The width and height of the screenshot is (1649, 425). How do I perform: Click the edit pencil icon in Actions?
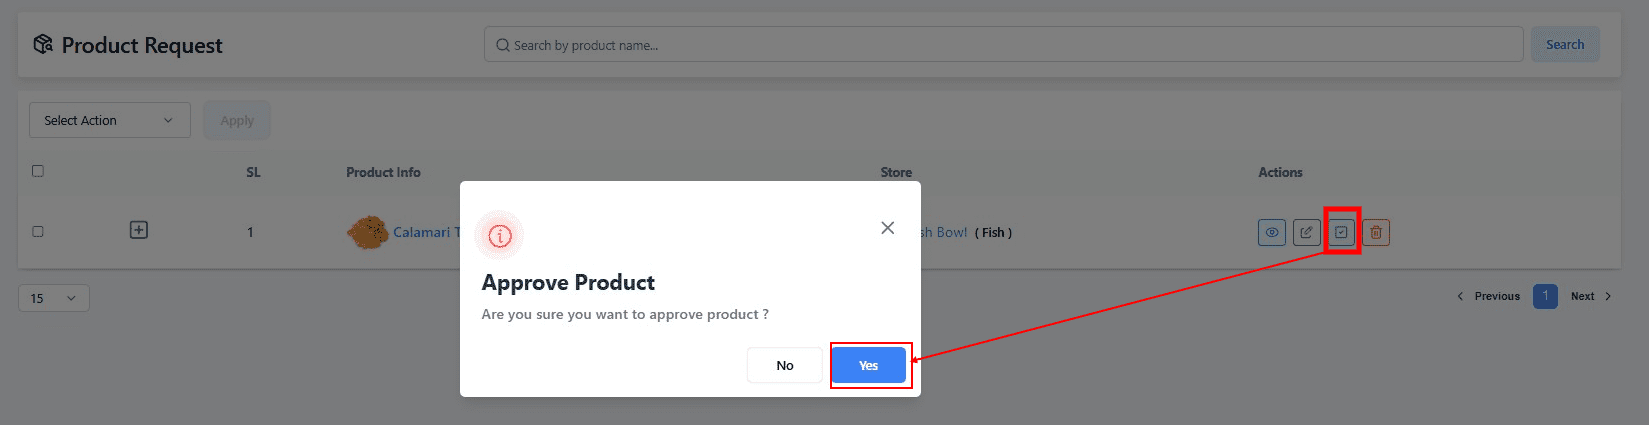pos(1306,232)
